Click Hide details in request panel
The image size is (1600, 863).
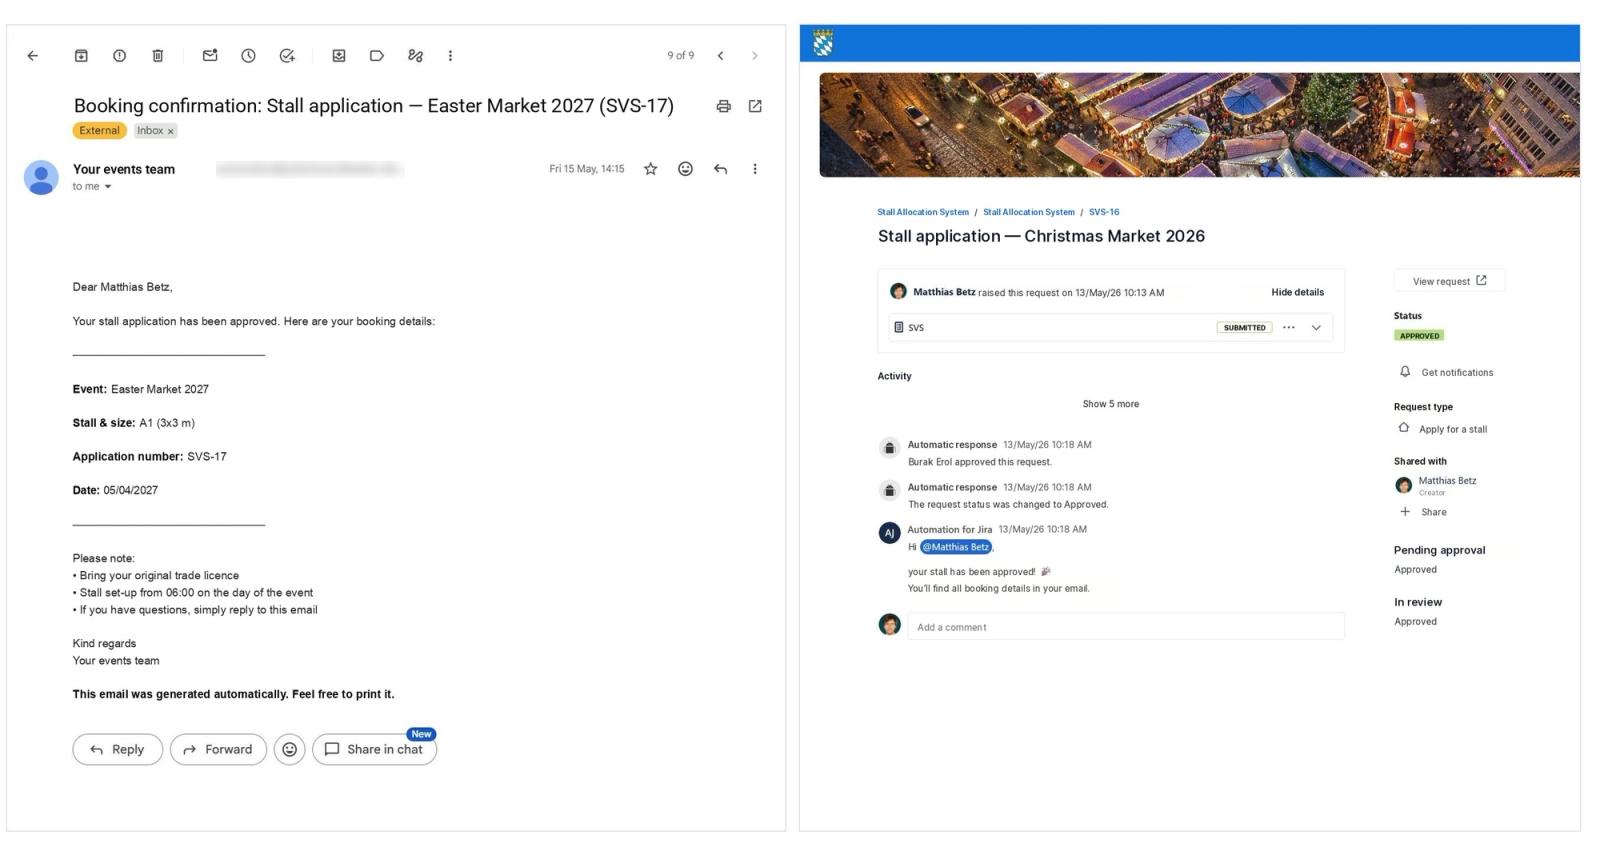[1297, 292]
